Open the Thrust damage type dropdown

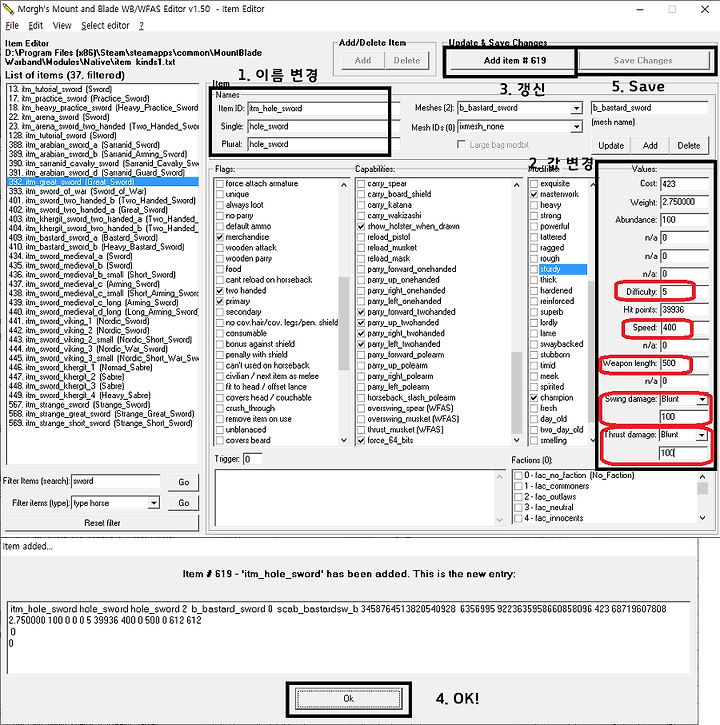pyautogui.click(x=702, y=435)
